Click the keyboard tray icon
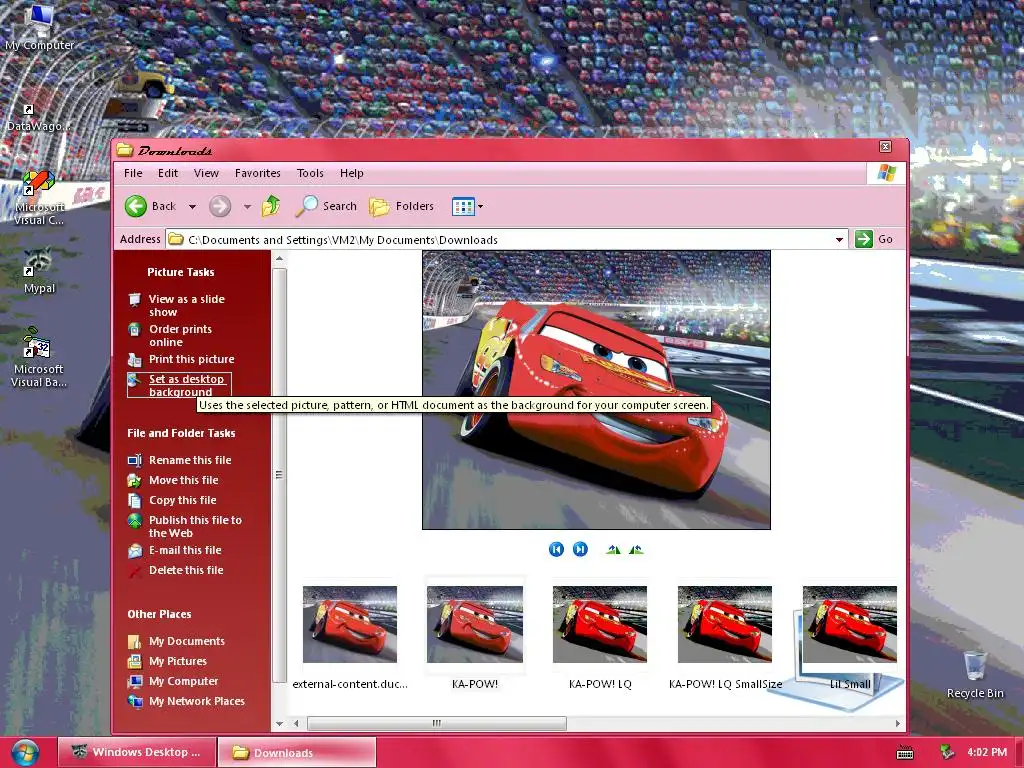The height and width of the screenshot is (768, 1024). [905, 752]
